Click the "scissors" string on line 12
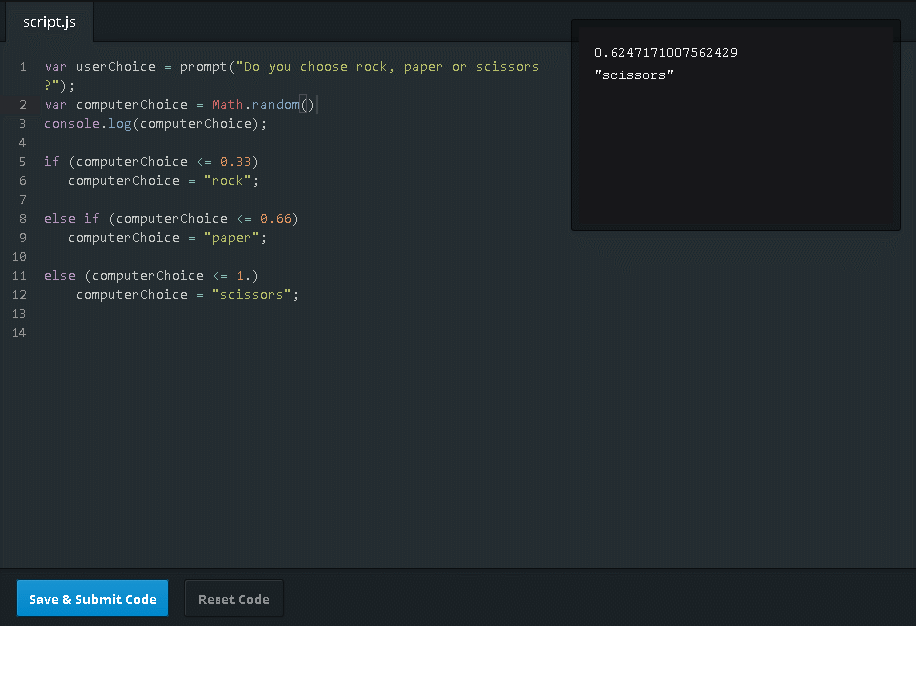The width and height of the screenshot is (916, 685). tap(251, 294)
